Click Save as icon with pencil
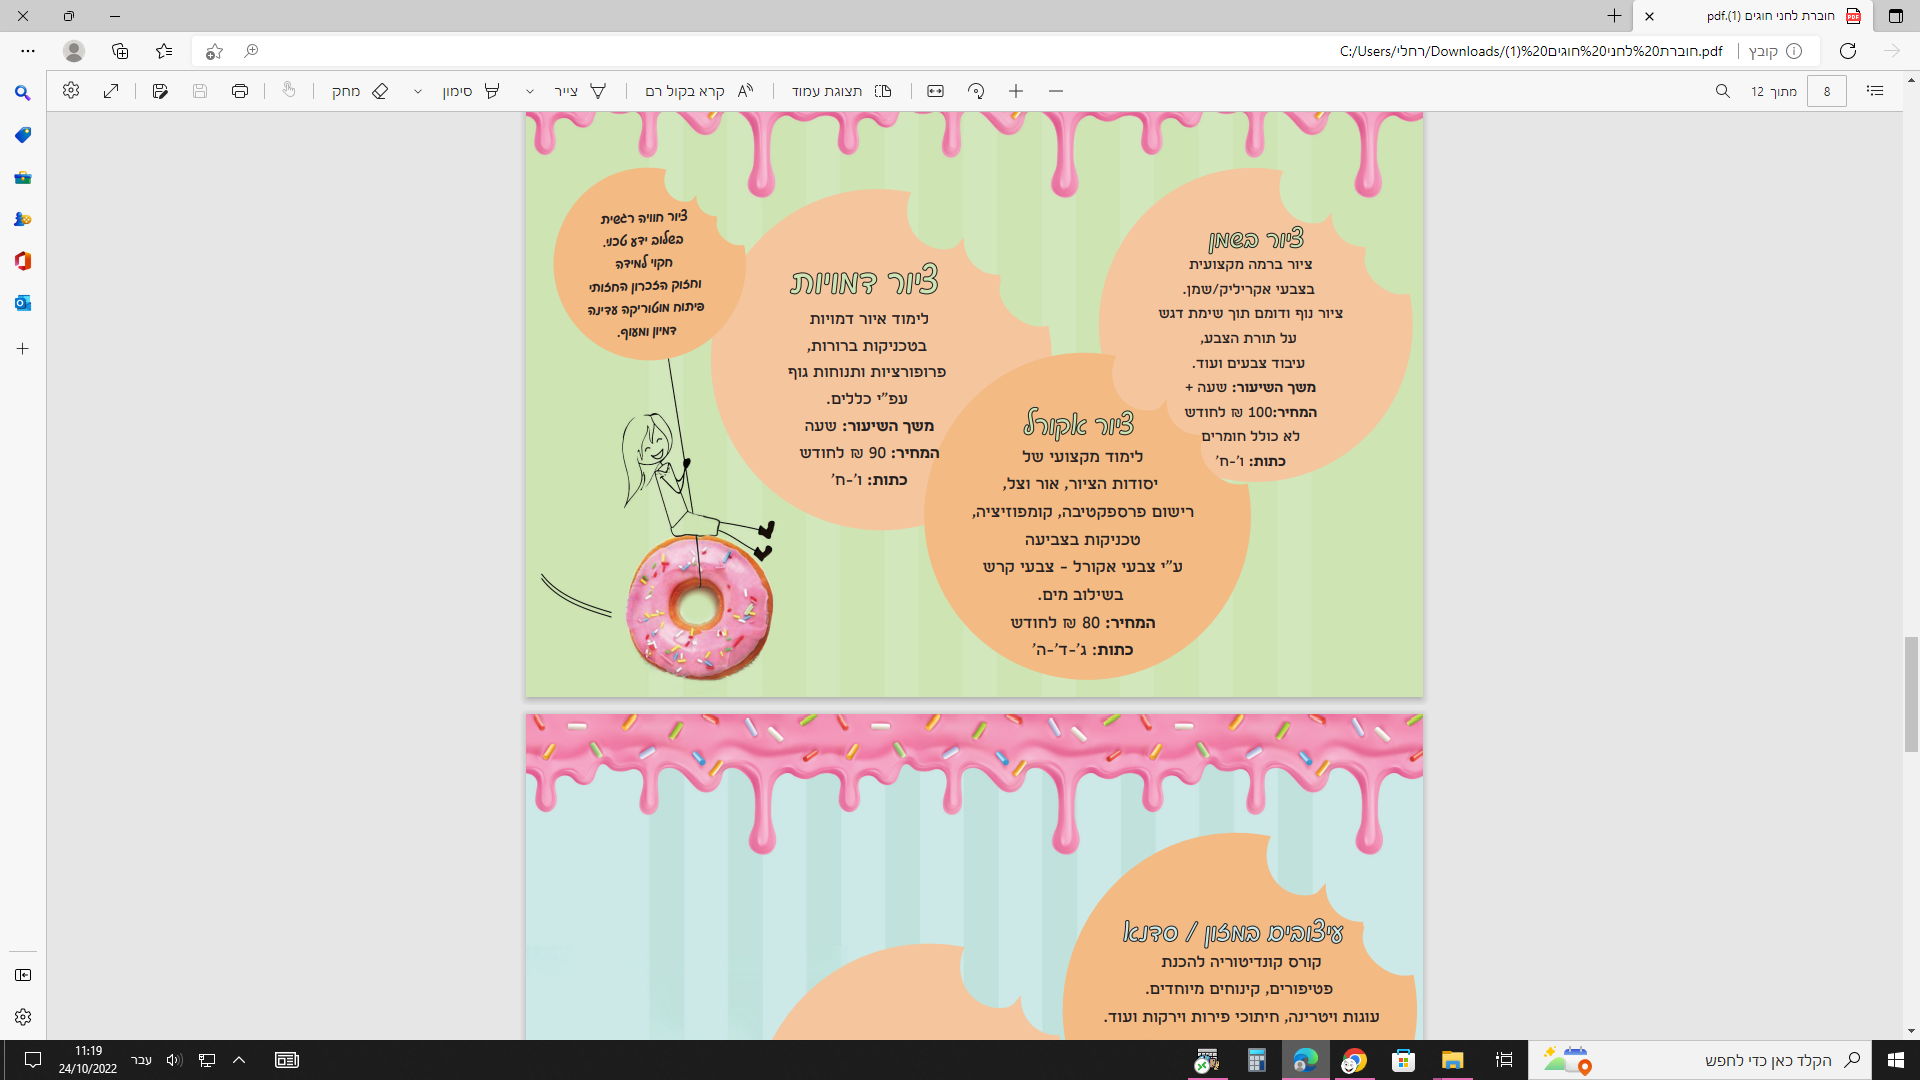The height and width of the screenshot is (1080, 1920). pyautogui.click(x=160, y=91)
